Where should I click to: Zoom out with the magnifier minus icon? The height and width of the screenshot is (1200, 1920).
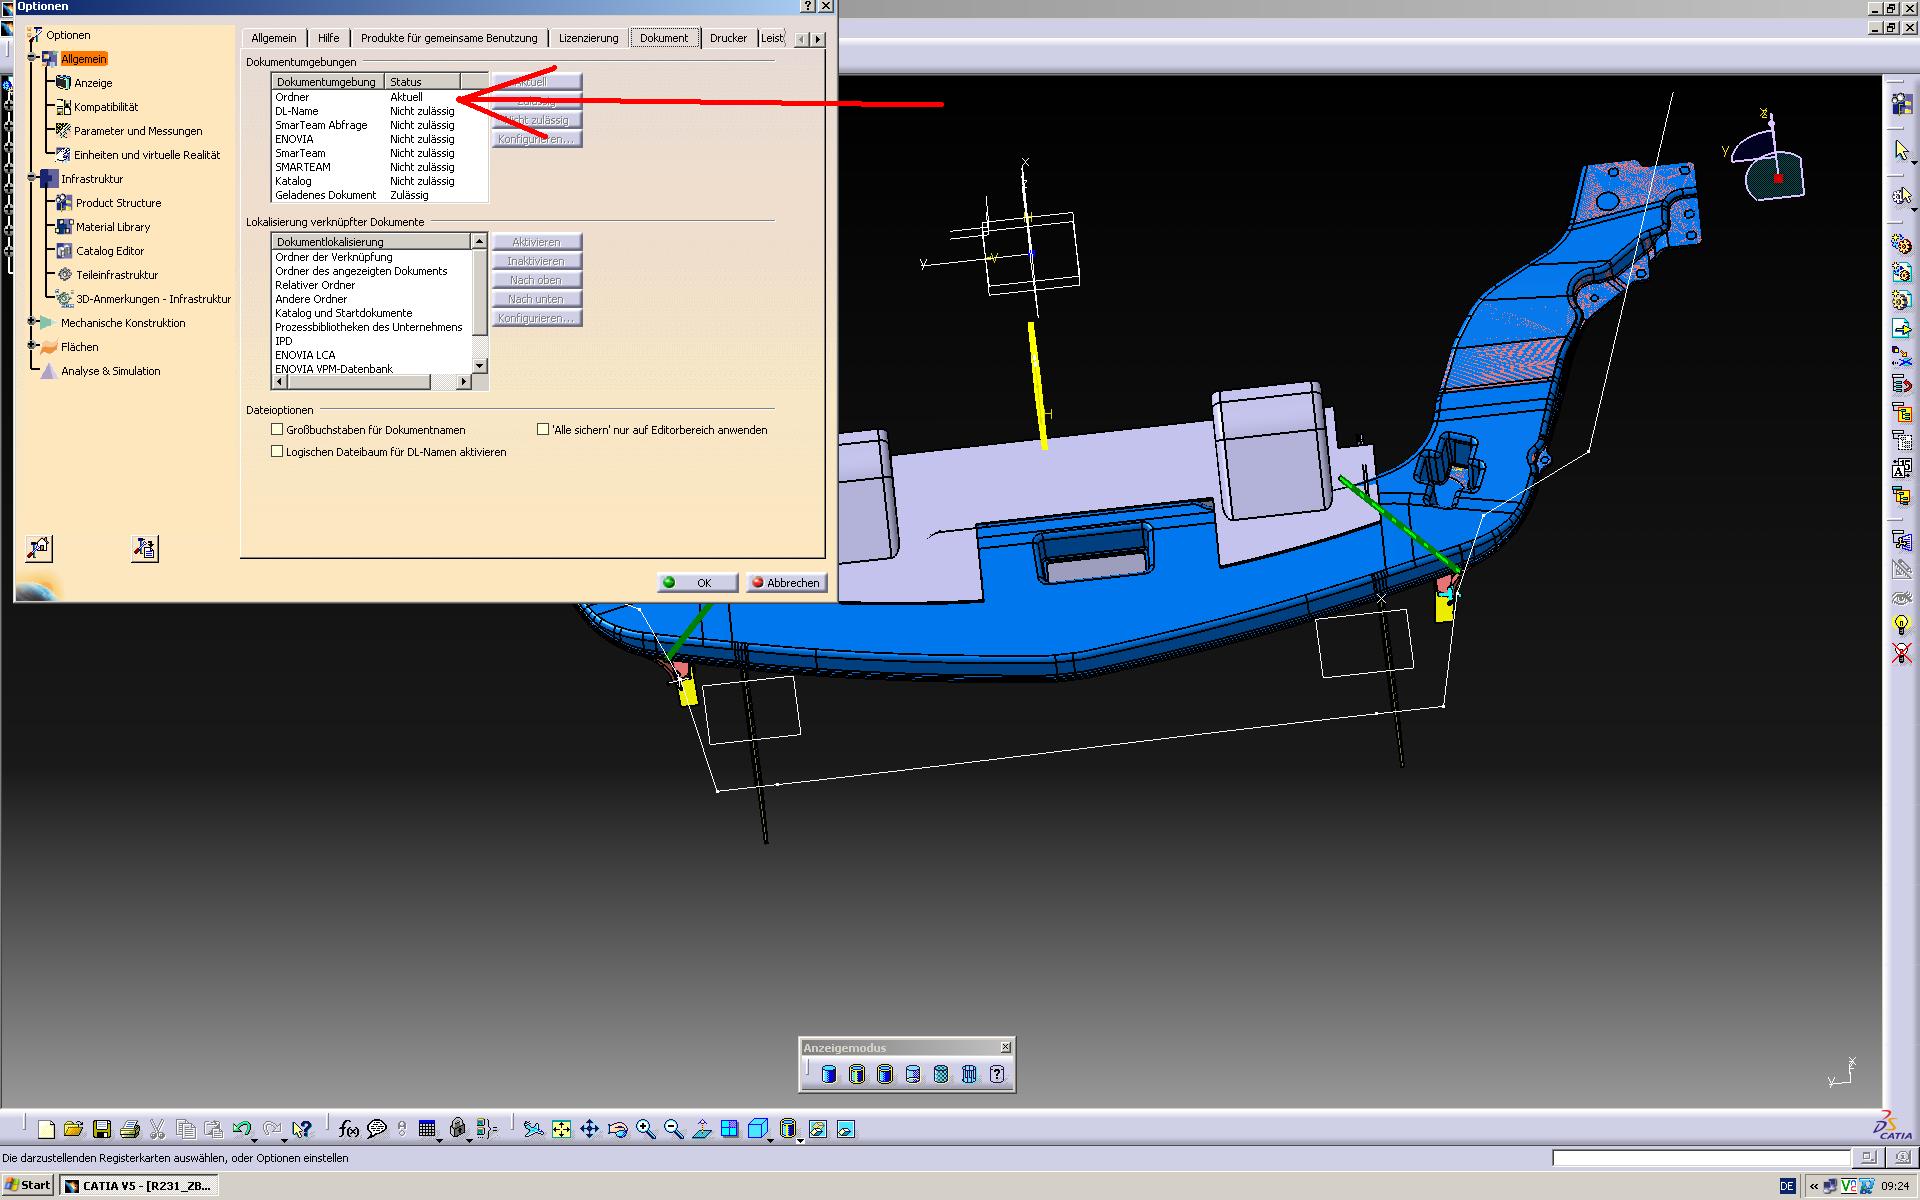point(673,1129)
